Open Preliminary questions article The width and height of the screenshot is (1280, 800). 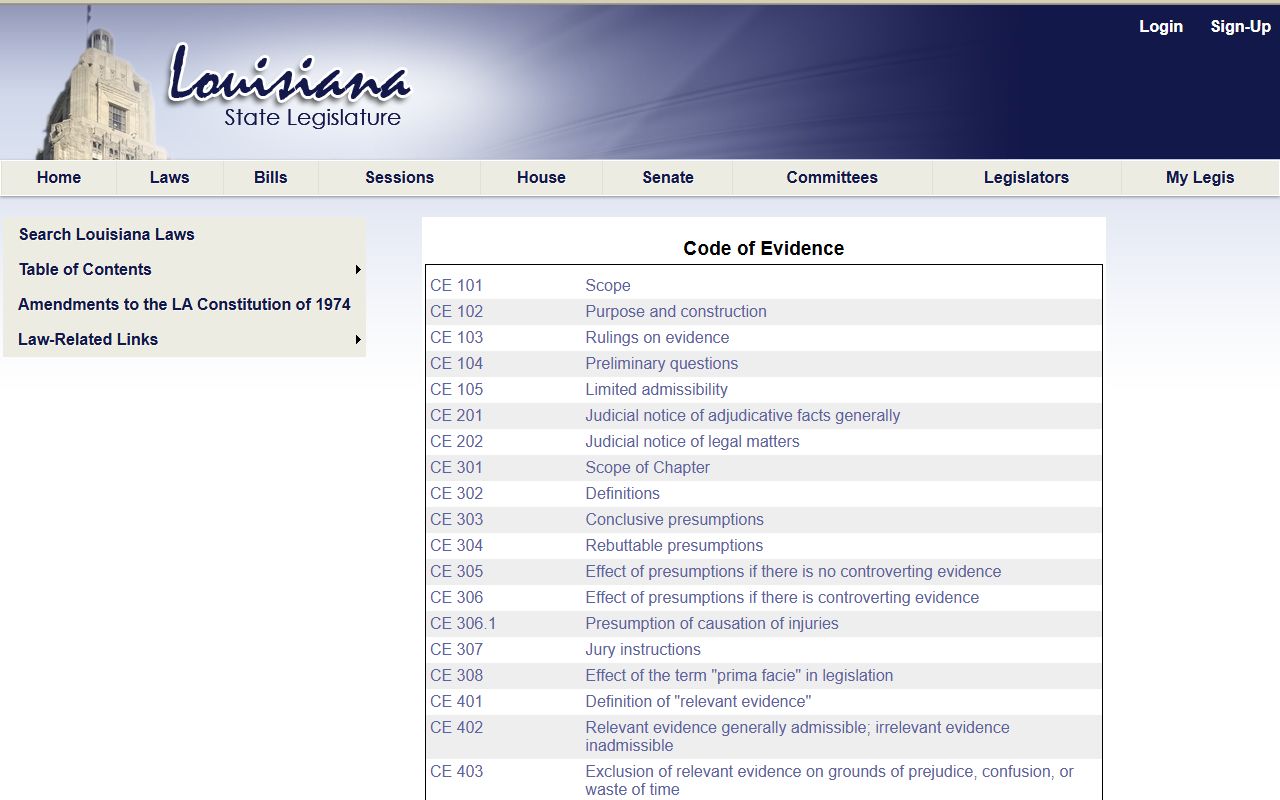tap(661, 364)
